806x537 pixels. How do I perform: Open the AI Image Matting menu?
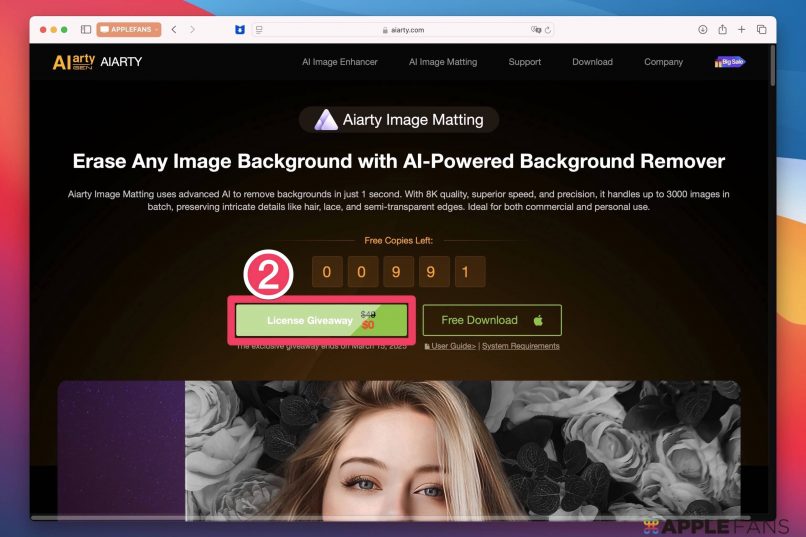443,62
